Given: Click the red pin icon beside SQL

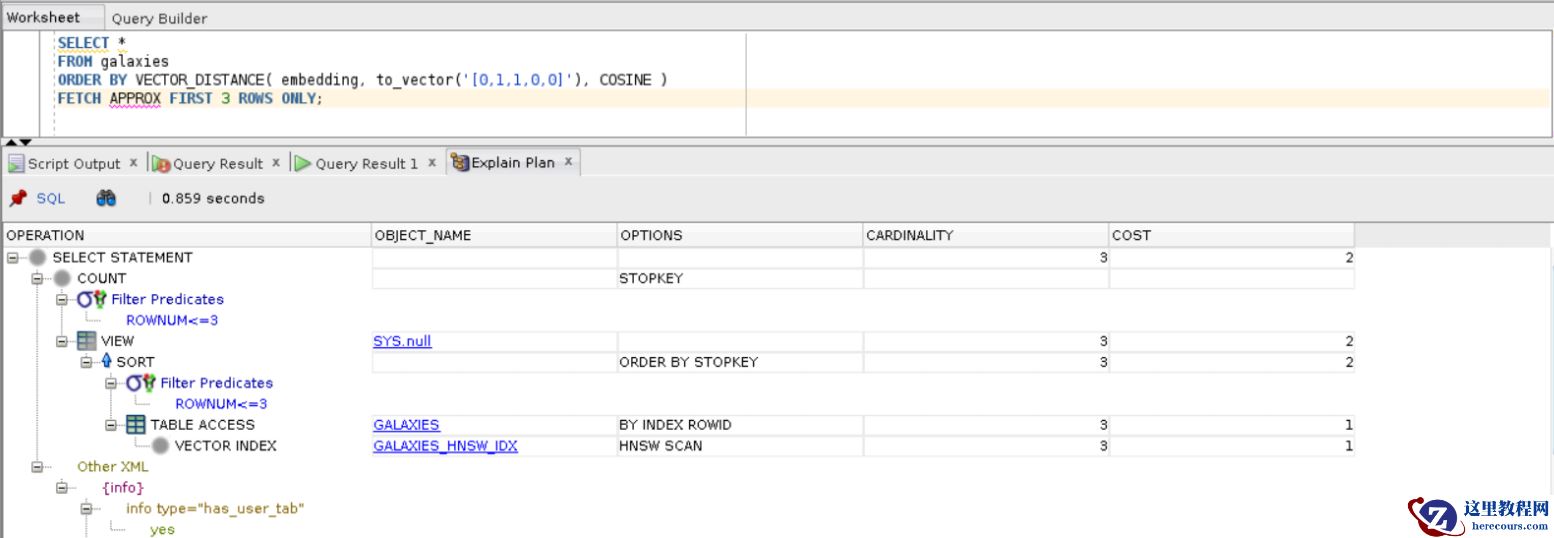Looking at the screenshot, I should [17, 198].
